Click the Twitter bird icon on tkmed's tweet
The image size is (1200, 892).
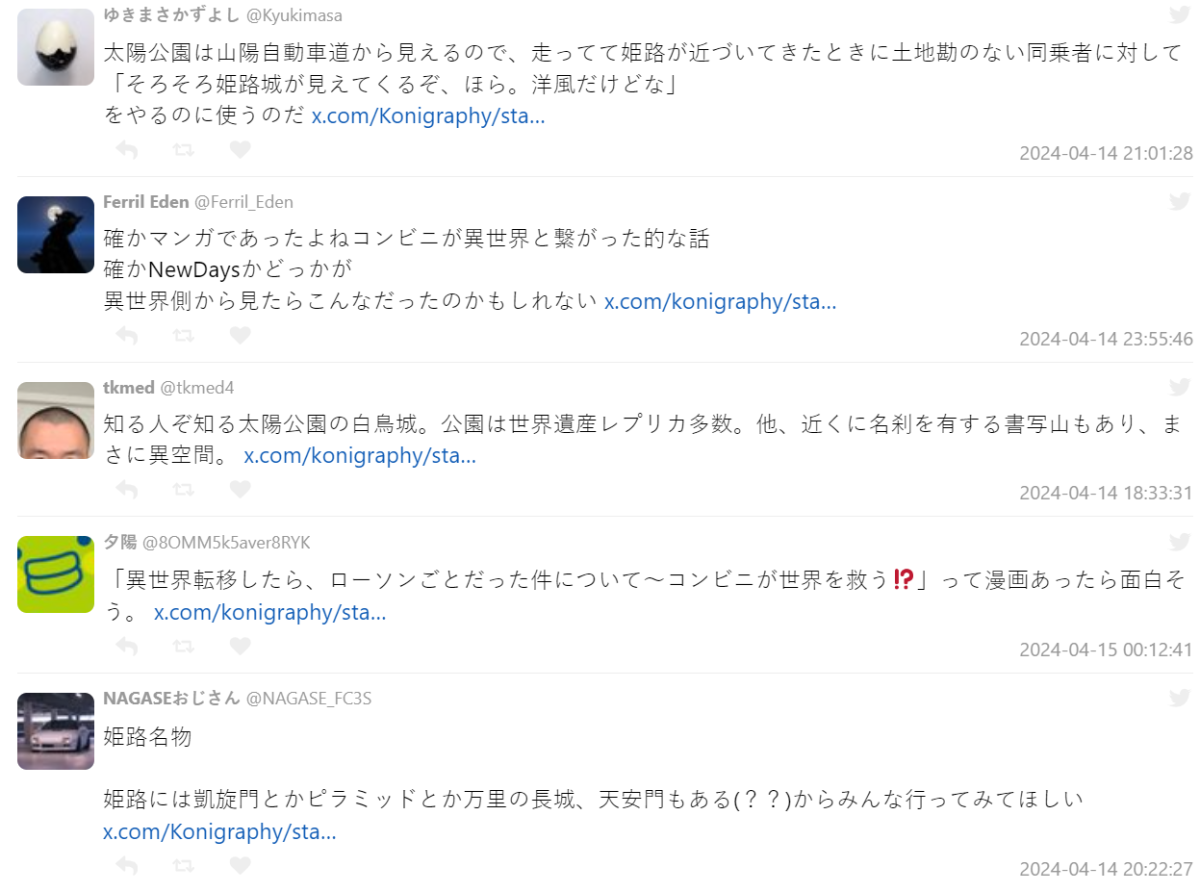1179,387
